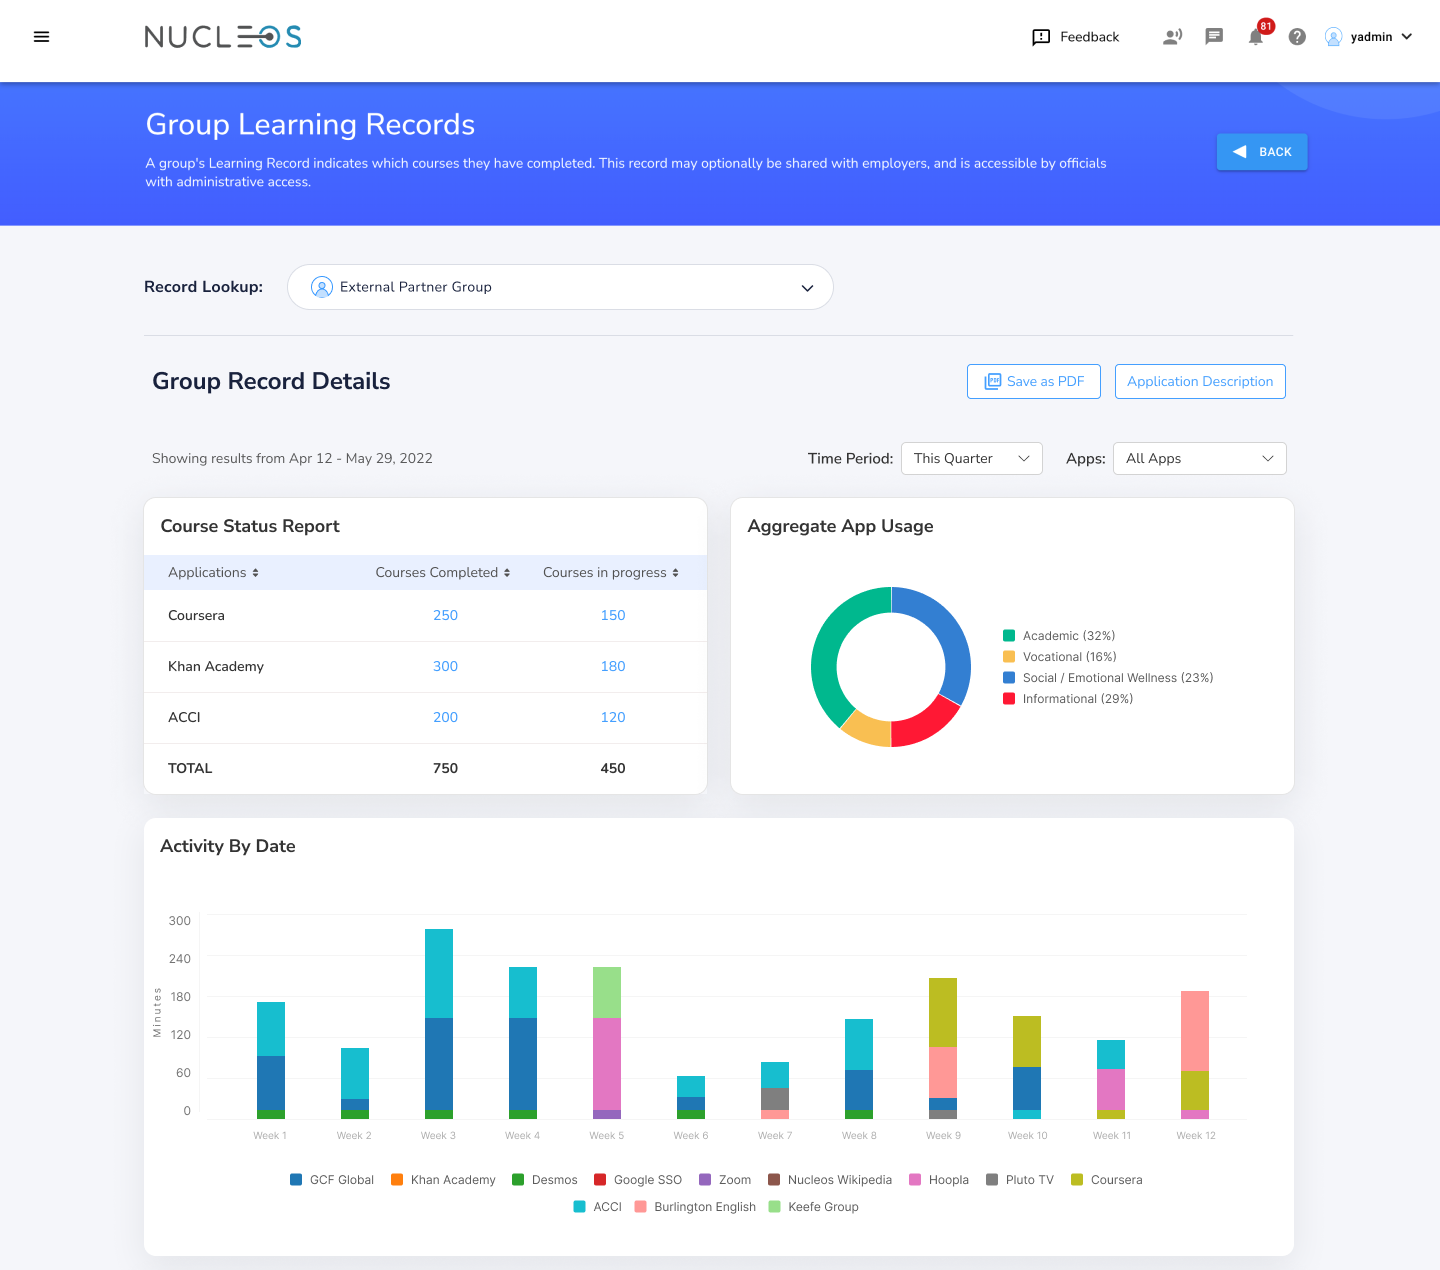Click the voice announcement icon in the header
Image resolution: width=1440 pixels, height=1270 pixels.
point(1172,37)
